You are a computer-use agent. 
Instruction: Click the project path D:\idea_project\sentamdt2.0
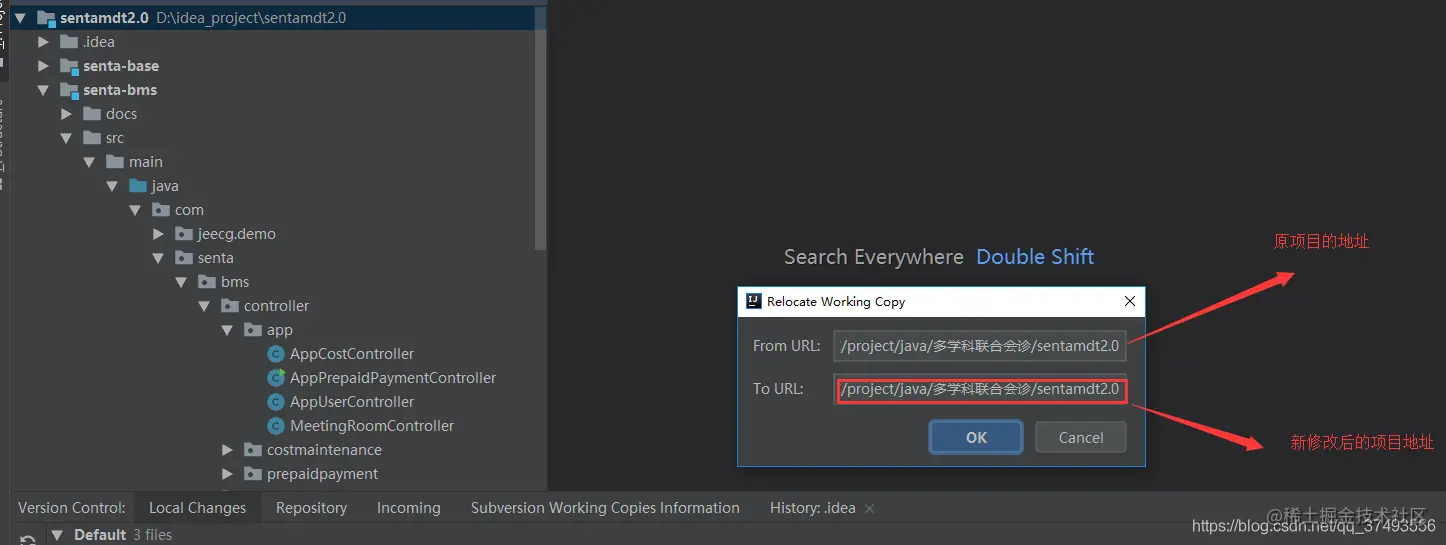pos(251,18)
